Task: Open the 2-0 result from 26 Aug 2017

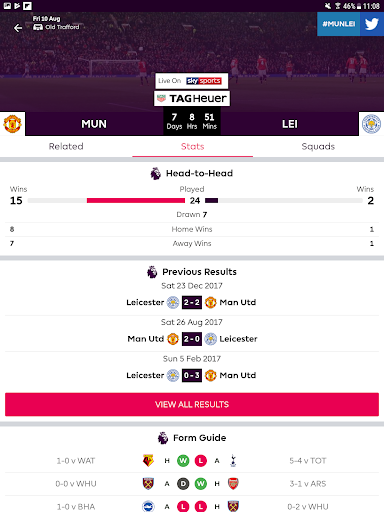Action: [192, 339]
